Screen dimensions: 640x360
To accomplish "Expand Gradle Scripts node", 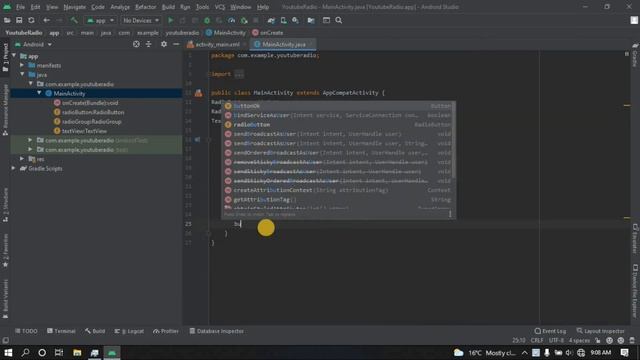I will pos(14,168).
